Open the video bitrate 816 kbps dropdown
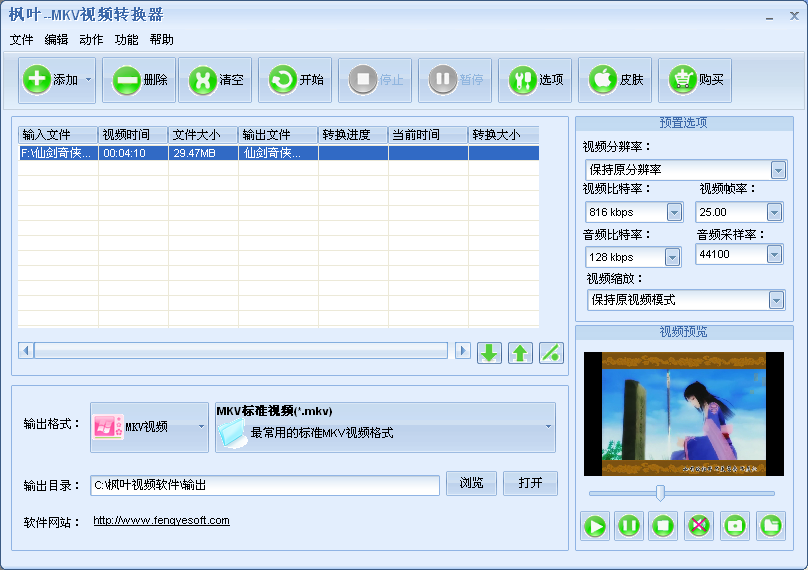808x570 pixels. point(674,212)
